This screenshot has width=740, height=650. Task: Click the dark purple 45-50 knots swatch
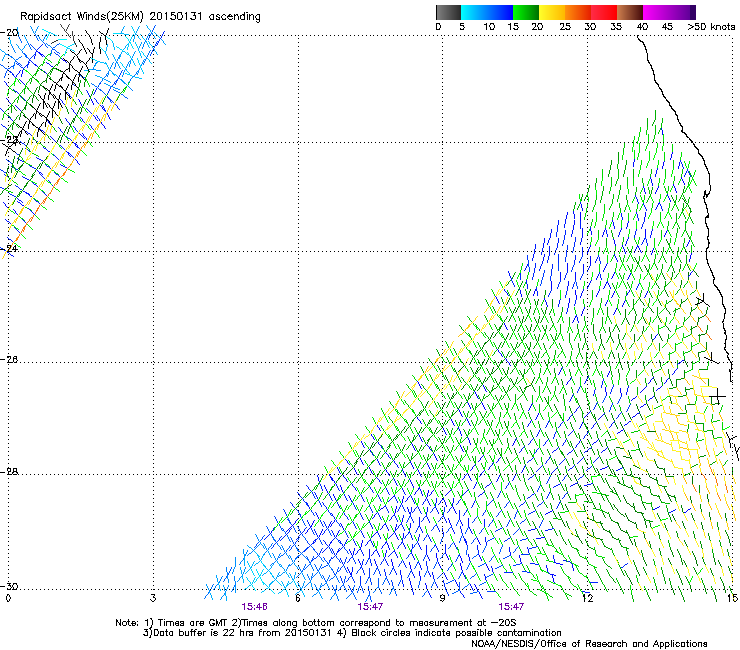coord(682,12)
